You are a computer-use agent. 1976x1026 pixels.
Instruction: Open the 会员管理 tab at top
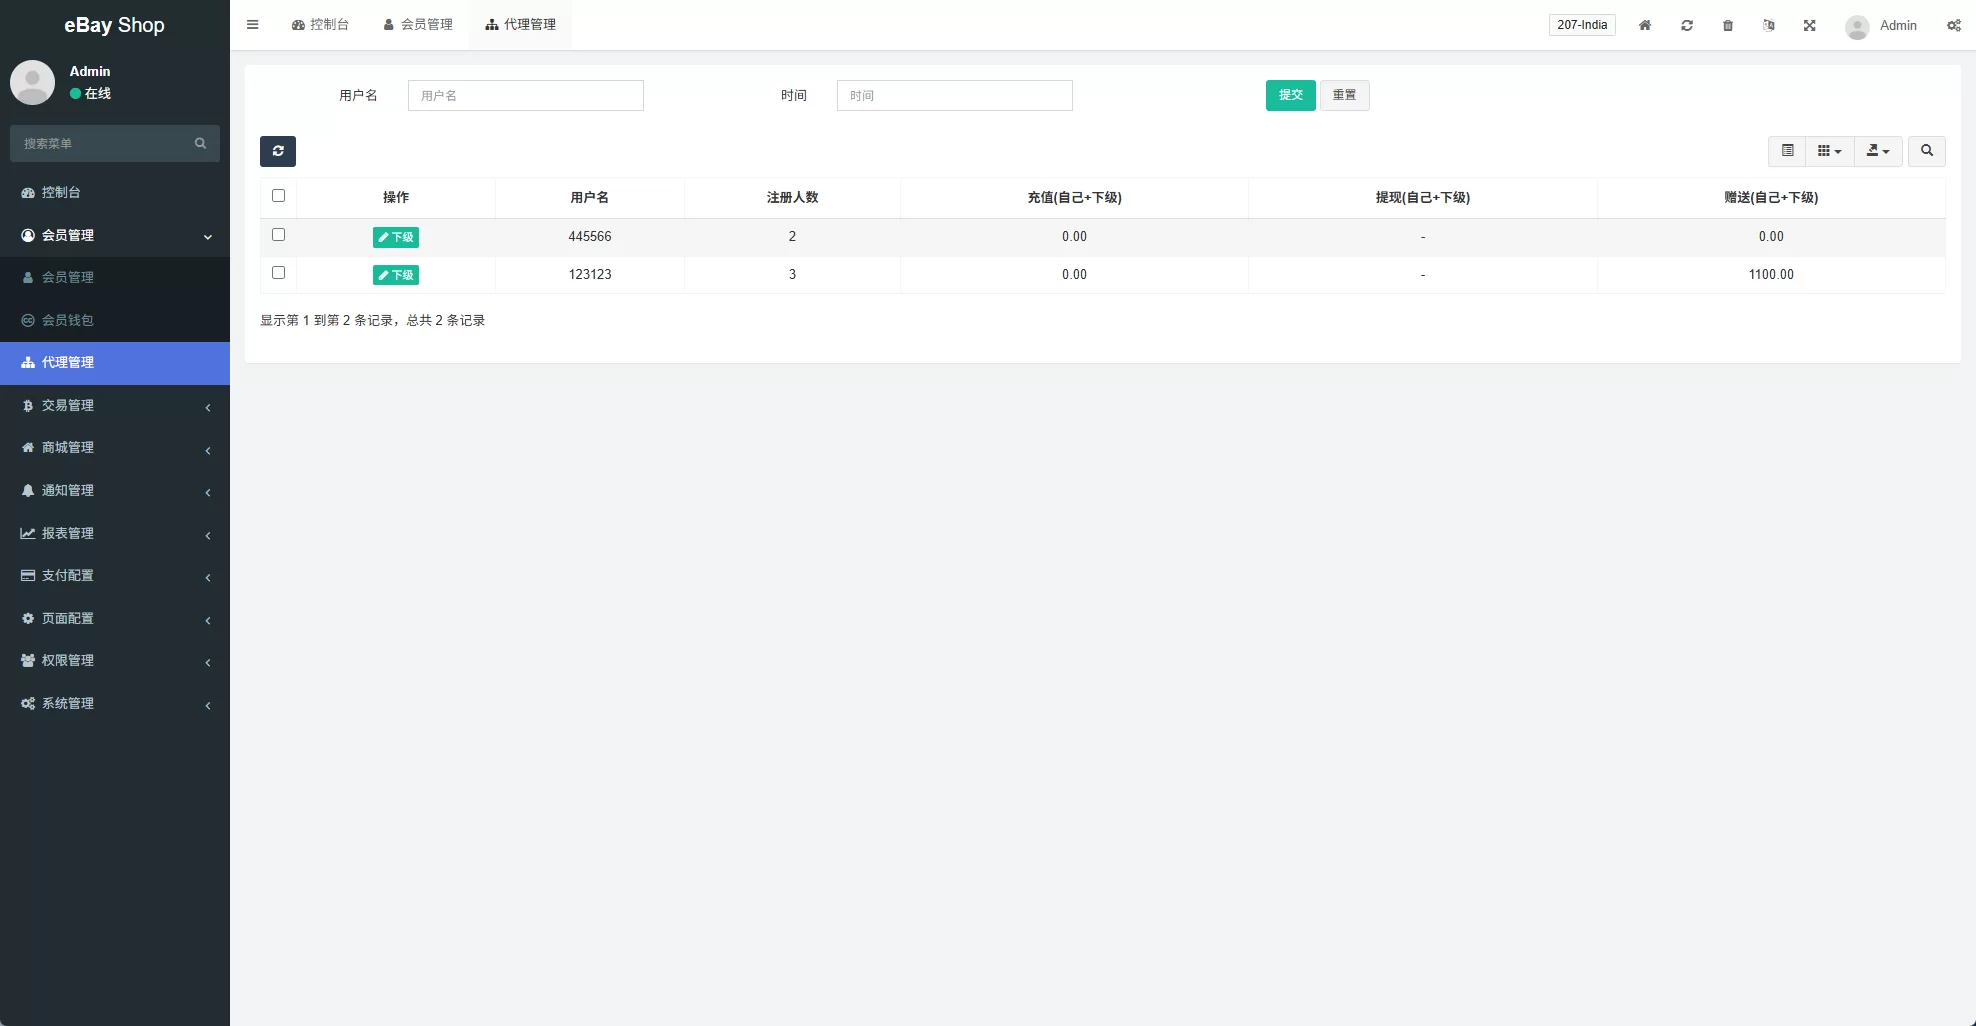point(417,24)
